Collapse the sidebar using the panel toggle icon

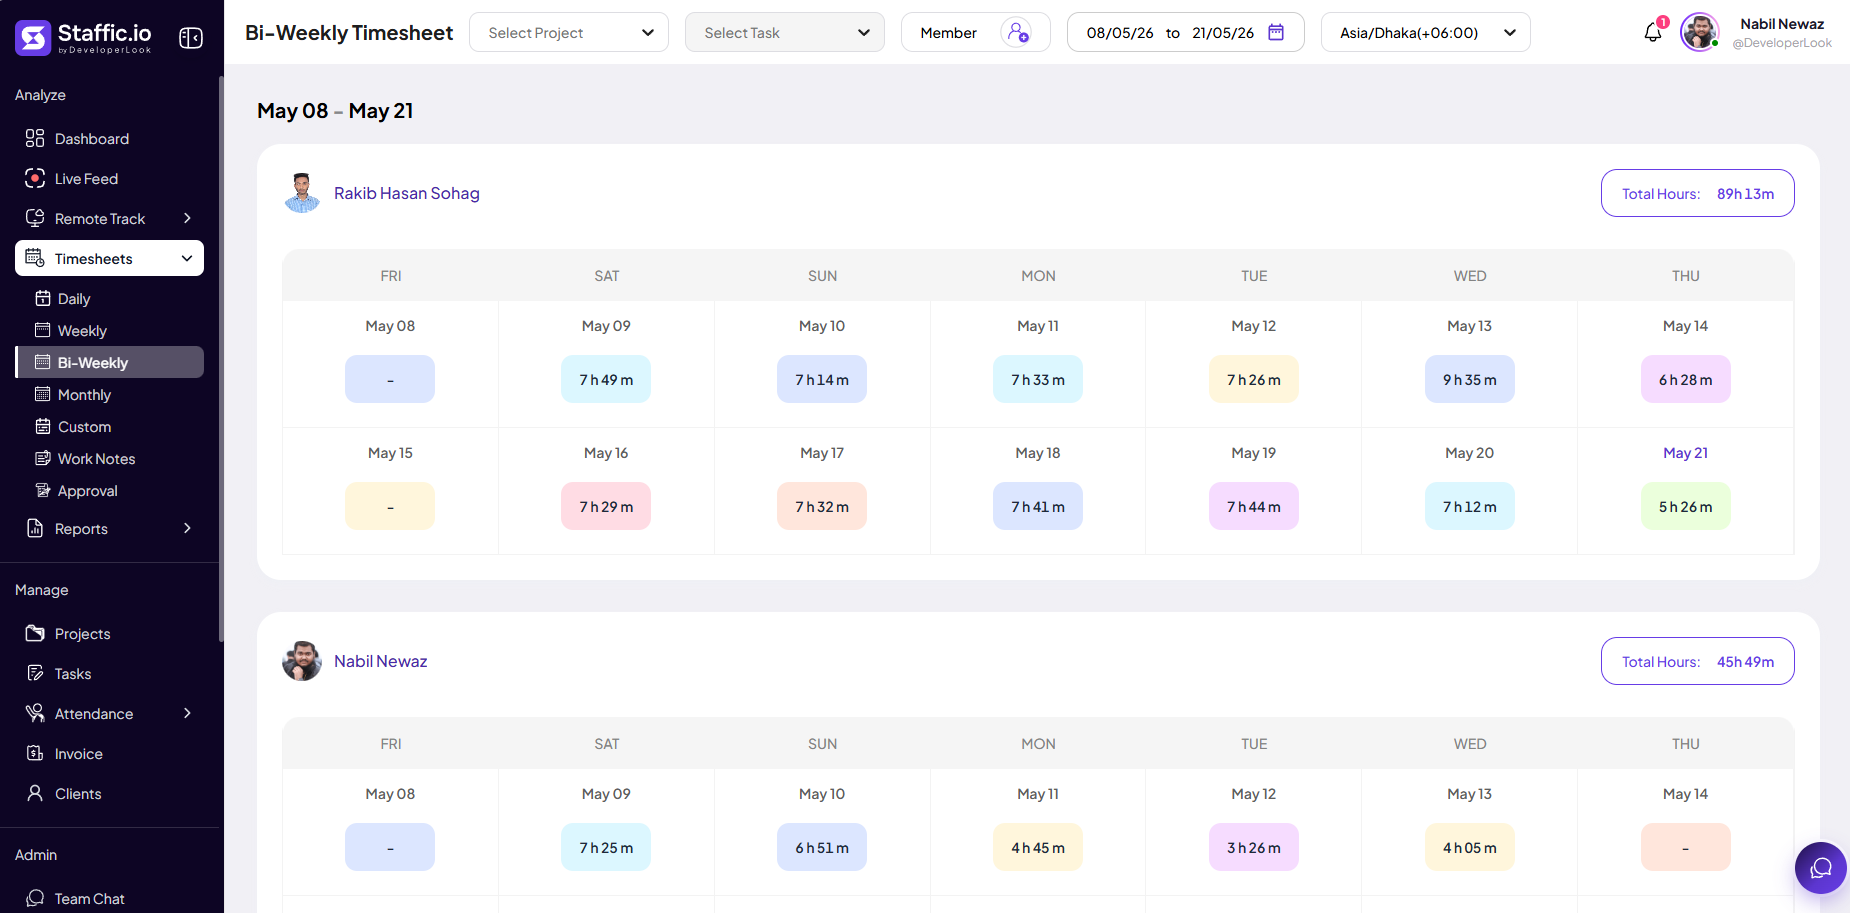pyautogui.click(x=191, y=38)
